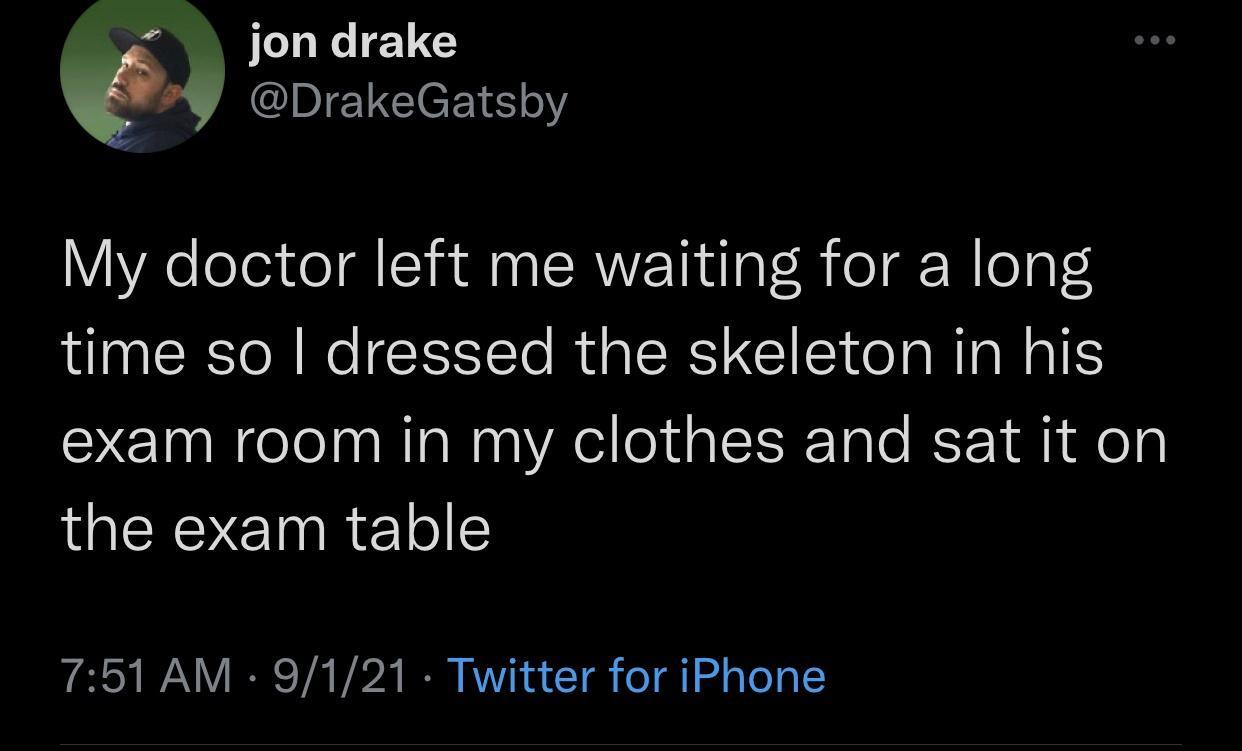Screen dimensions: 1242x751
Task: Visit the @DrakeGatsby handle
Action: click(x=407, y=100)
